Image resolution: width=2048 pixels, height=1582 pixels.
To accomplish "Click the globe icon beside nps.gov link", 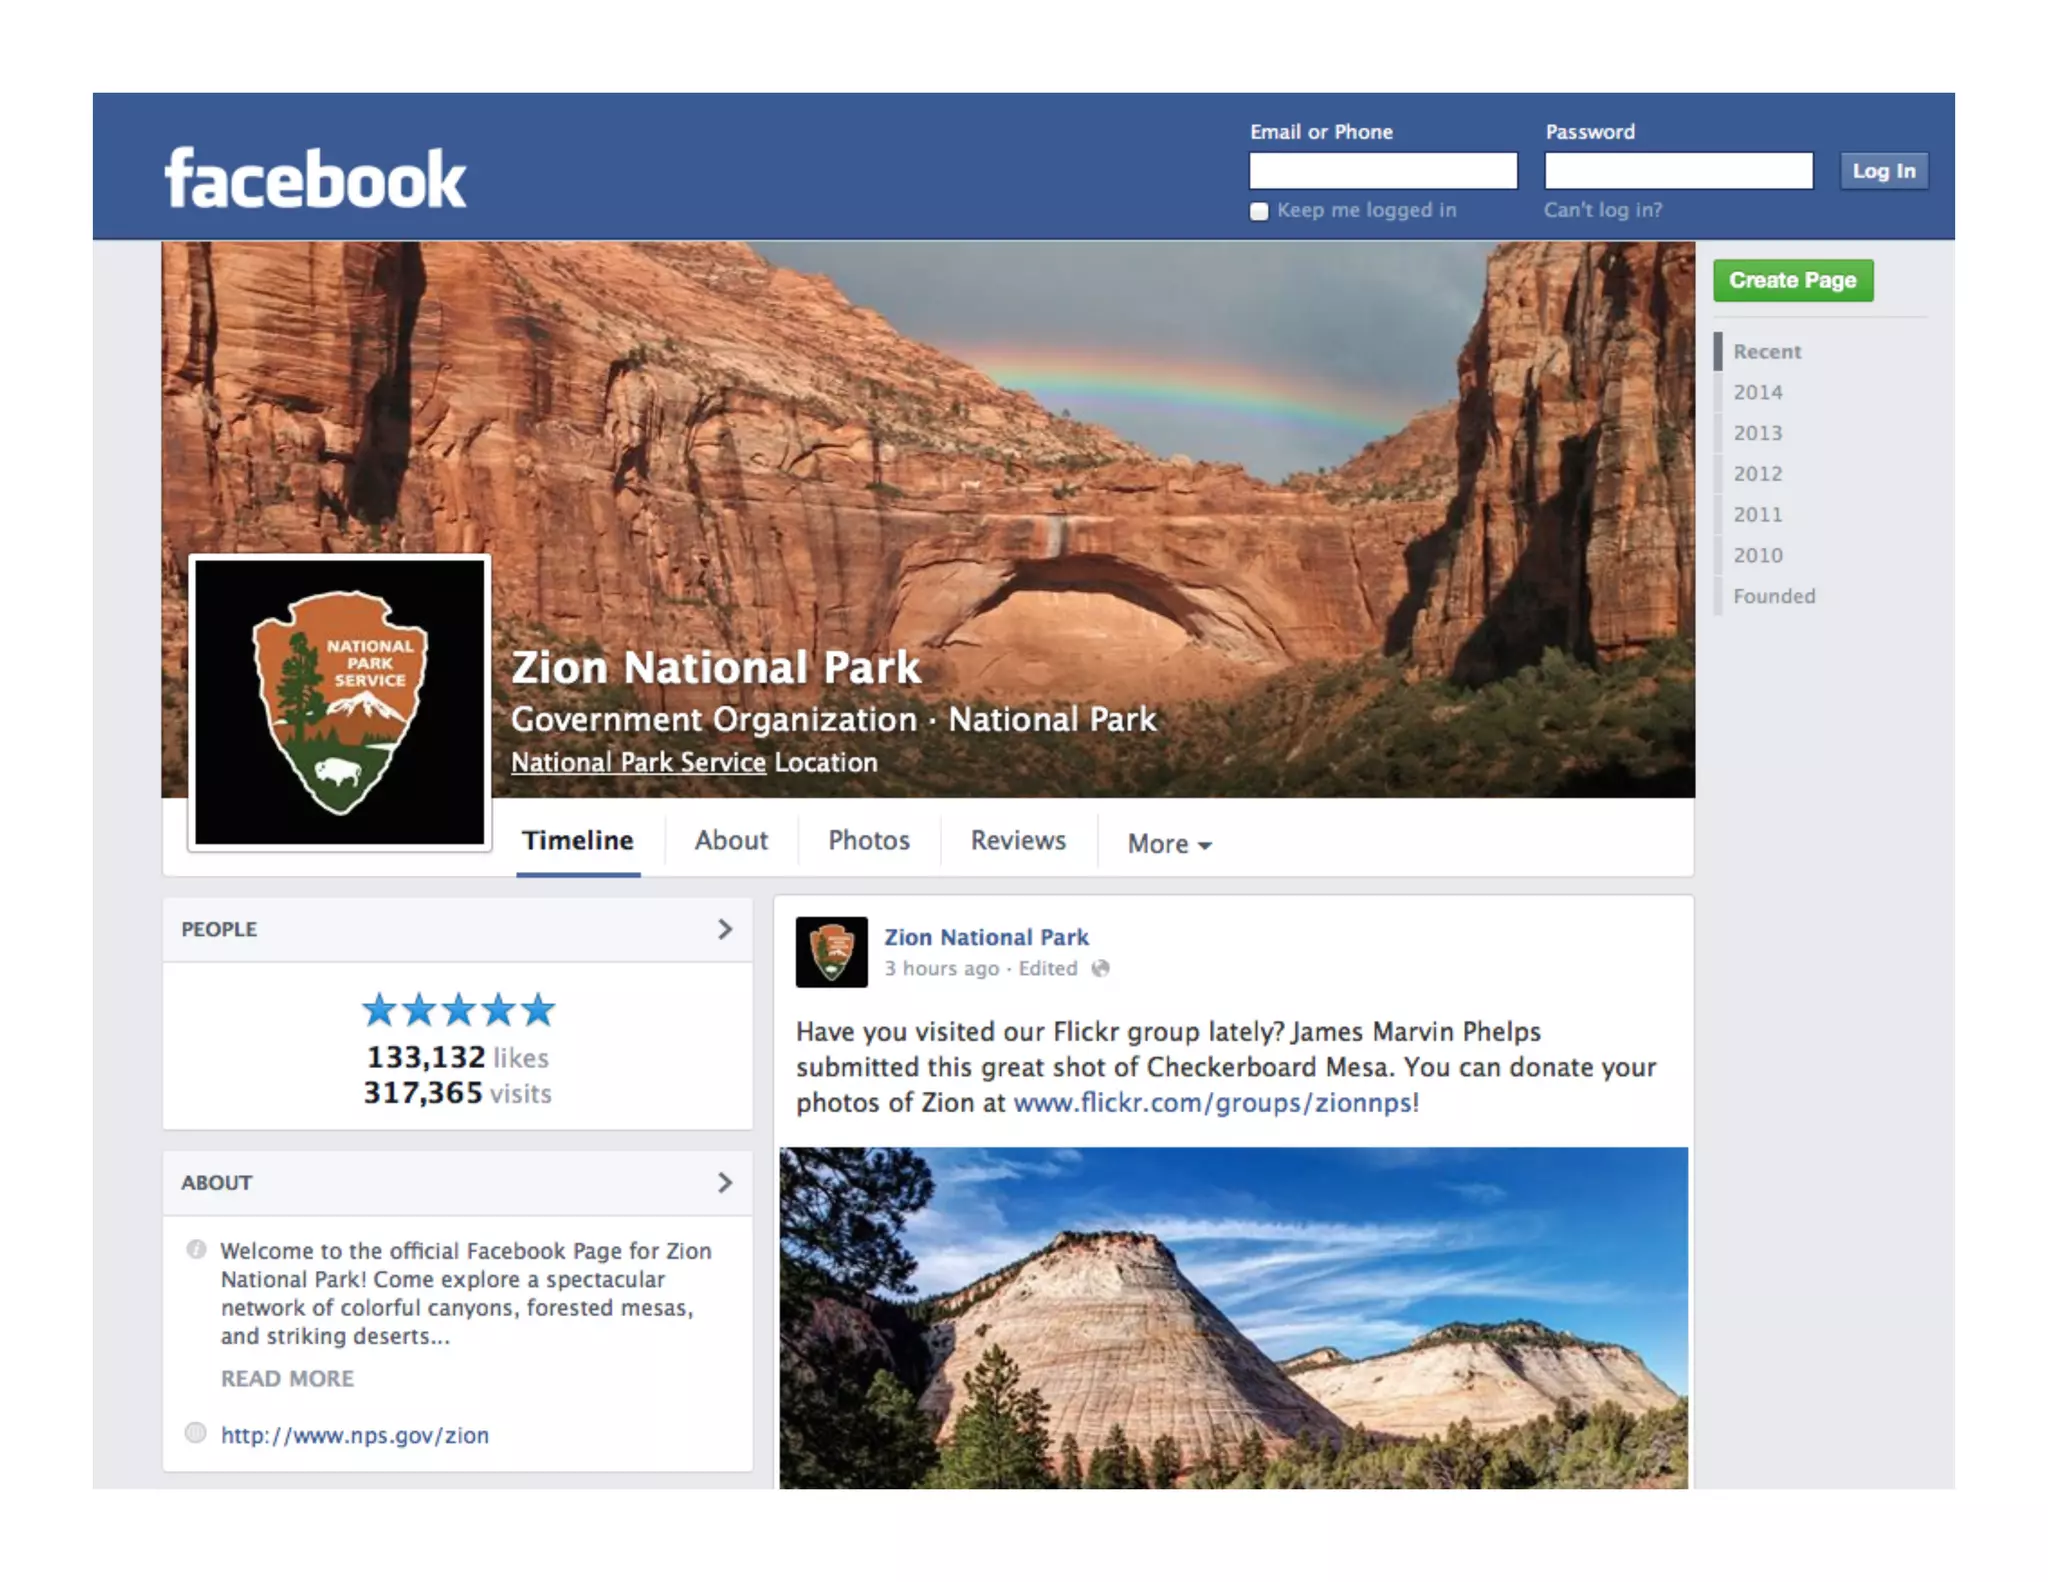I will tap(196, 1433).
